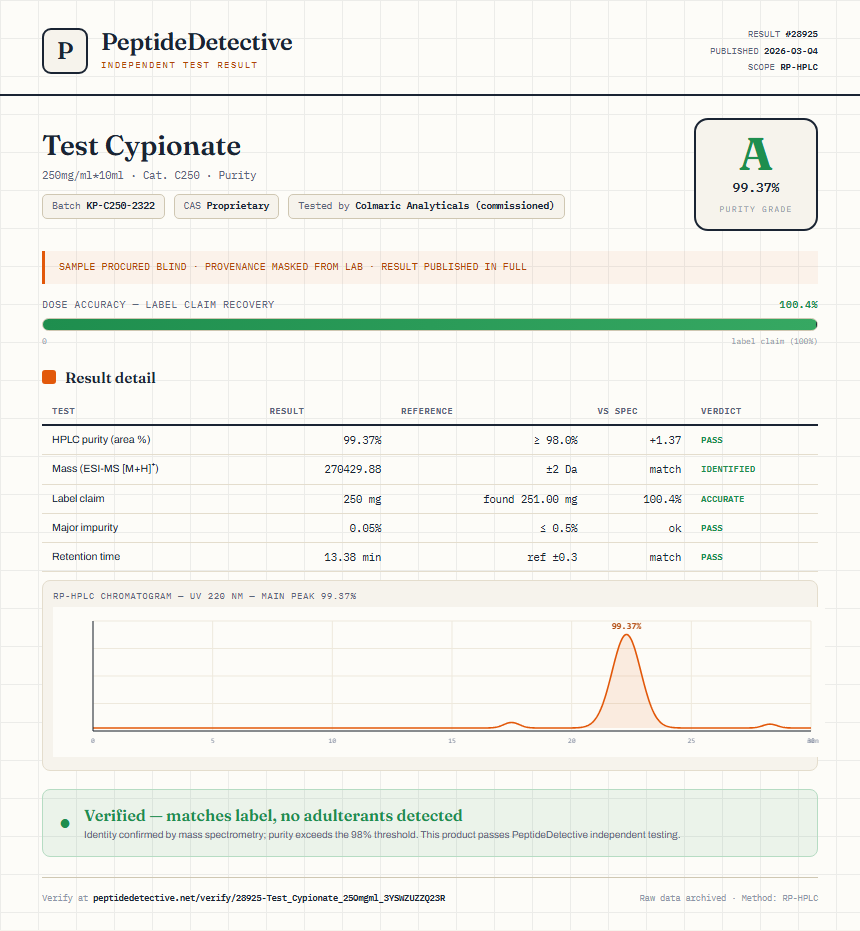The image size is (860, 931).
Task: Click the RESULT column header
Action: click(287, 411)
